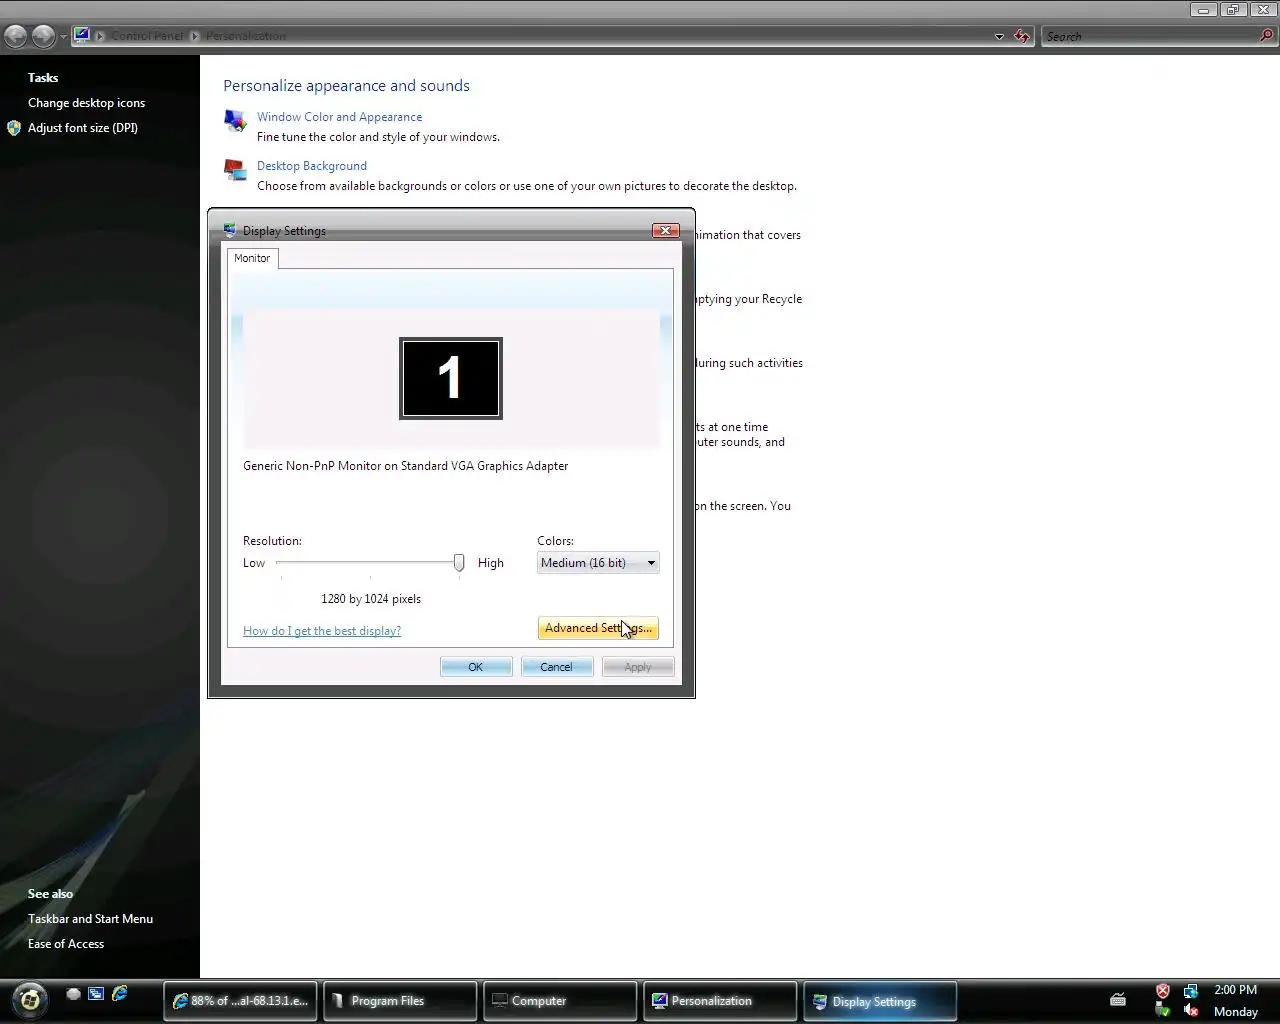Viewport: 1280px width, 1024px height.
Task: Open Taskbar and Start Menu link
Action: [90, 919]
